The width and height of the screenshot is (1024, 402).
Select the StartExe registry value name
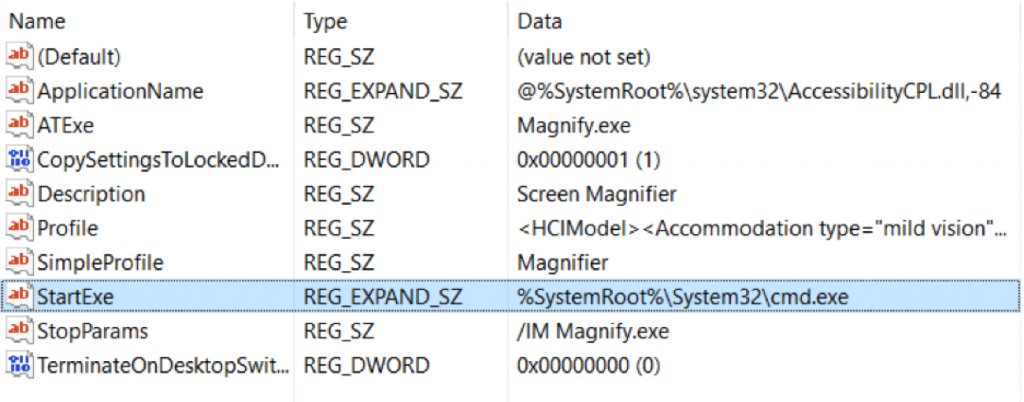point(76,297)
